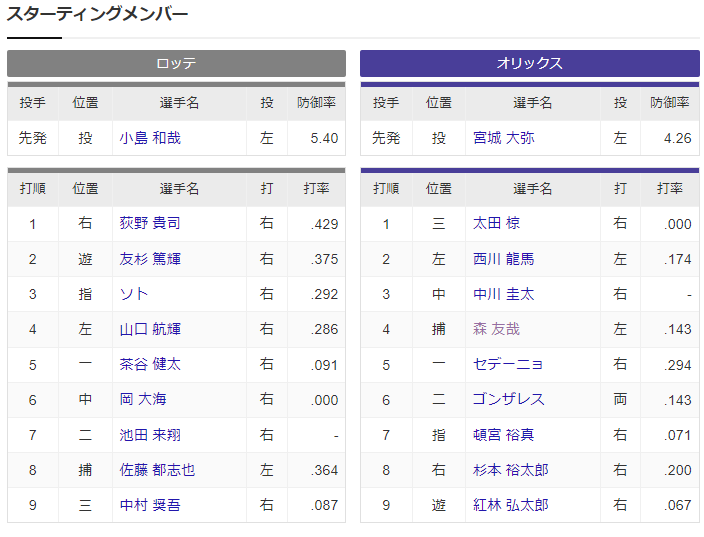
Task: Open 紅林 弘太郎 player link
Action: [510, 505]
